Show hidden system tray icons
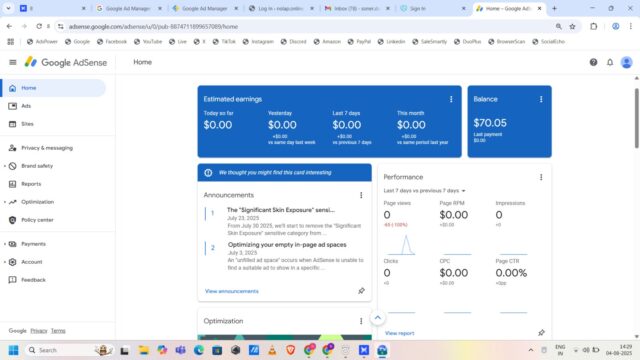Screen dimensions: 640x360 tap(531, 350)
